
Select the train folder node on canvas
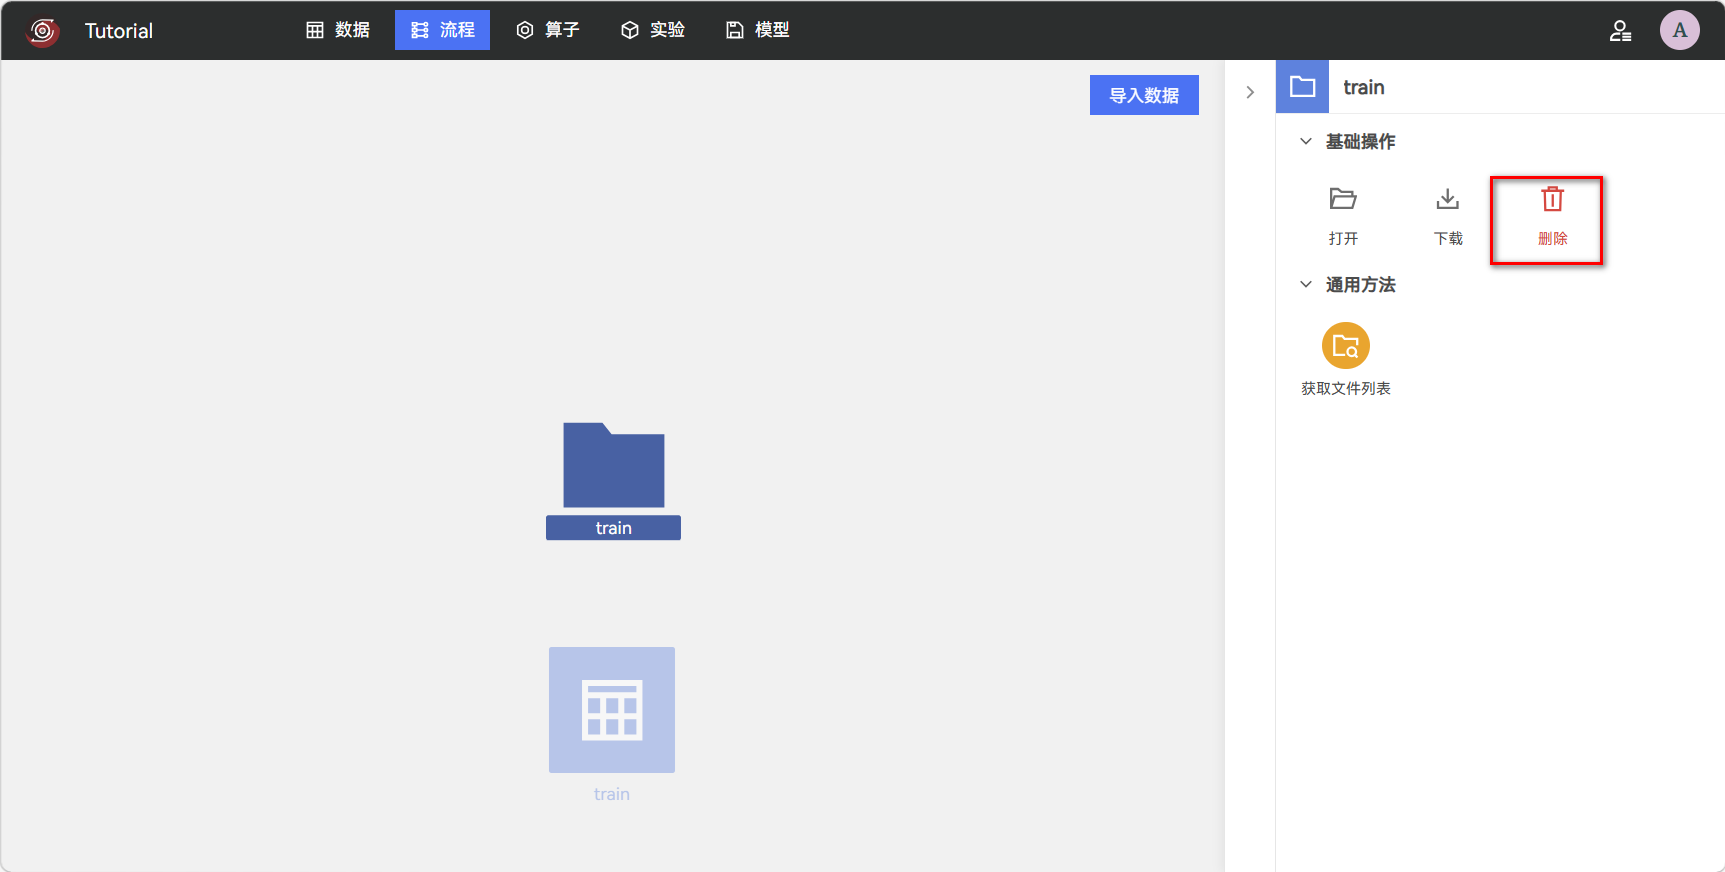(x=613, y=465)
